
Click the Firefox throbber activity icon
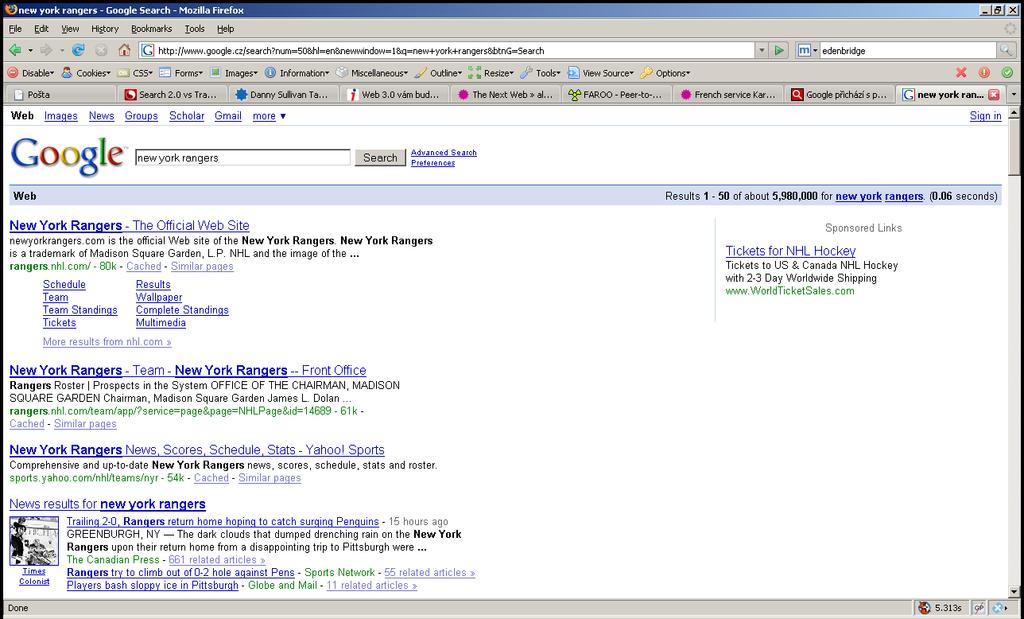pos(1010,29)
